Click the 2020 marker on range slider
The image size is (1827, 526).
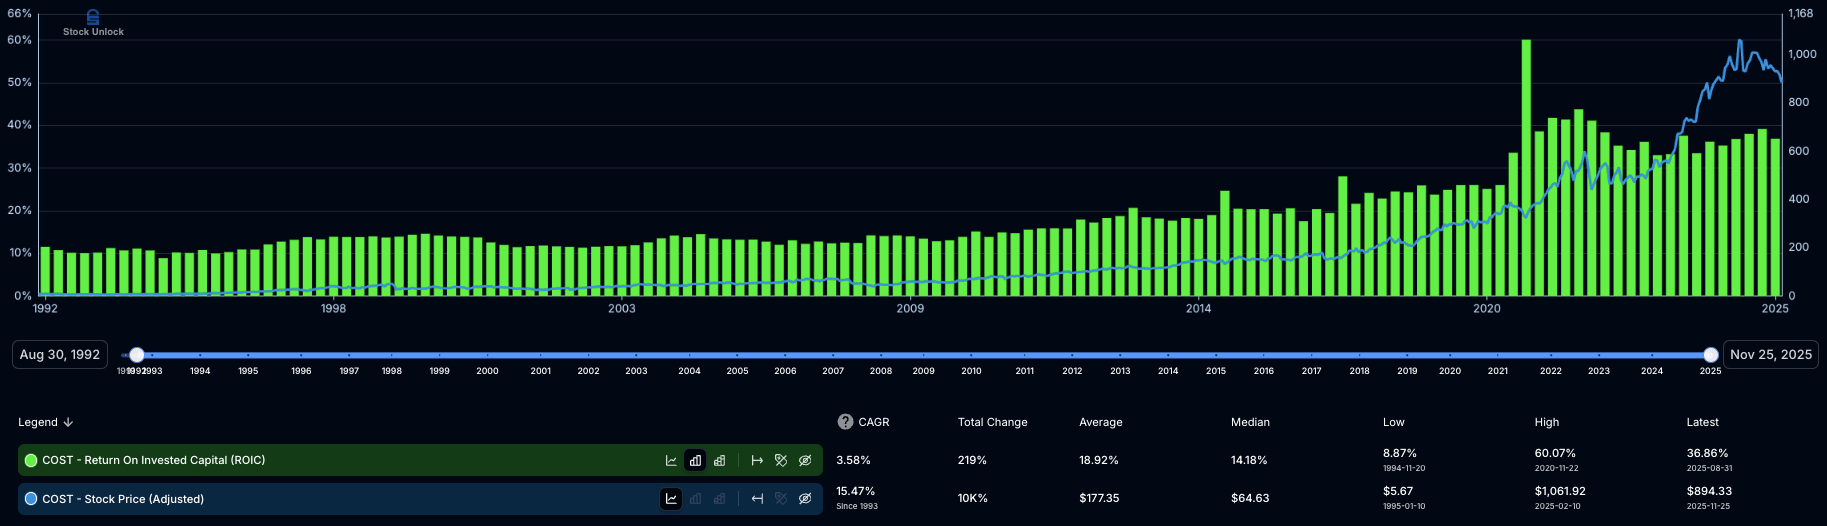tap(1450, 371)
